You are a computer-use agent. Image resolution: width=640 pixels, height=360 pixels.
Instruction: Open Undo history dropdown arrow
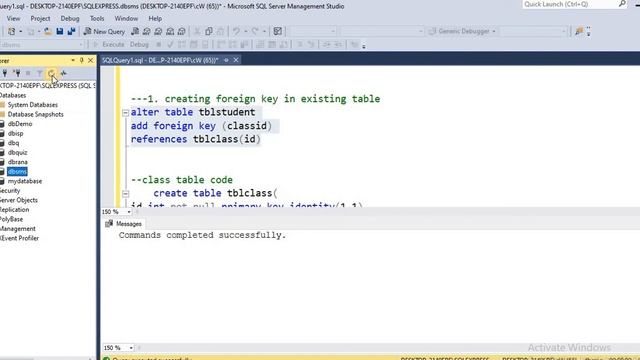pyautogui.click(x=245, y=31)
